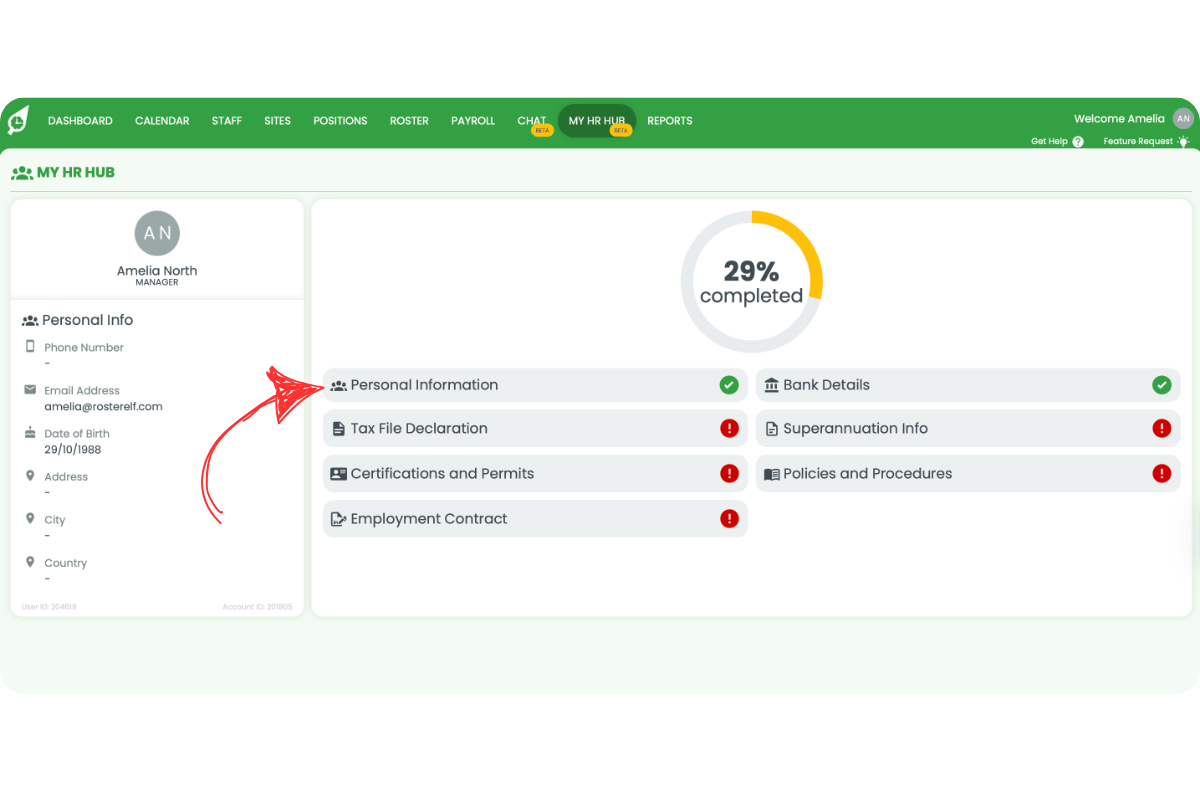Switch to the Reports tab
1200x800 pixels.
tap(669, 121)
